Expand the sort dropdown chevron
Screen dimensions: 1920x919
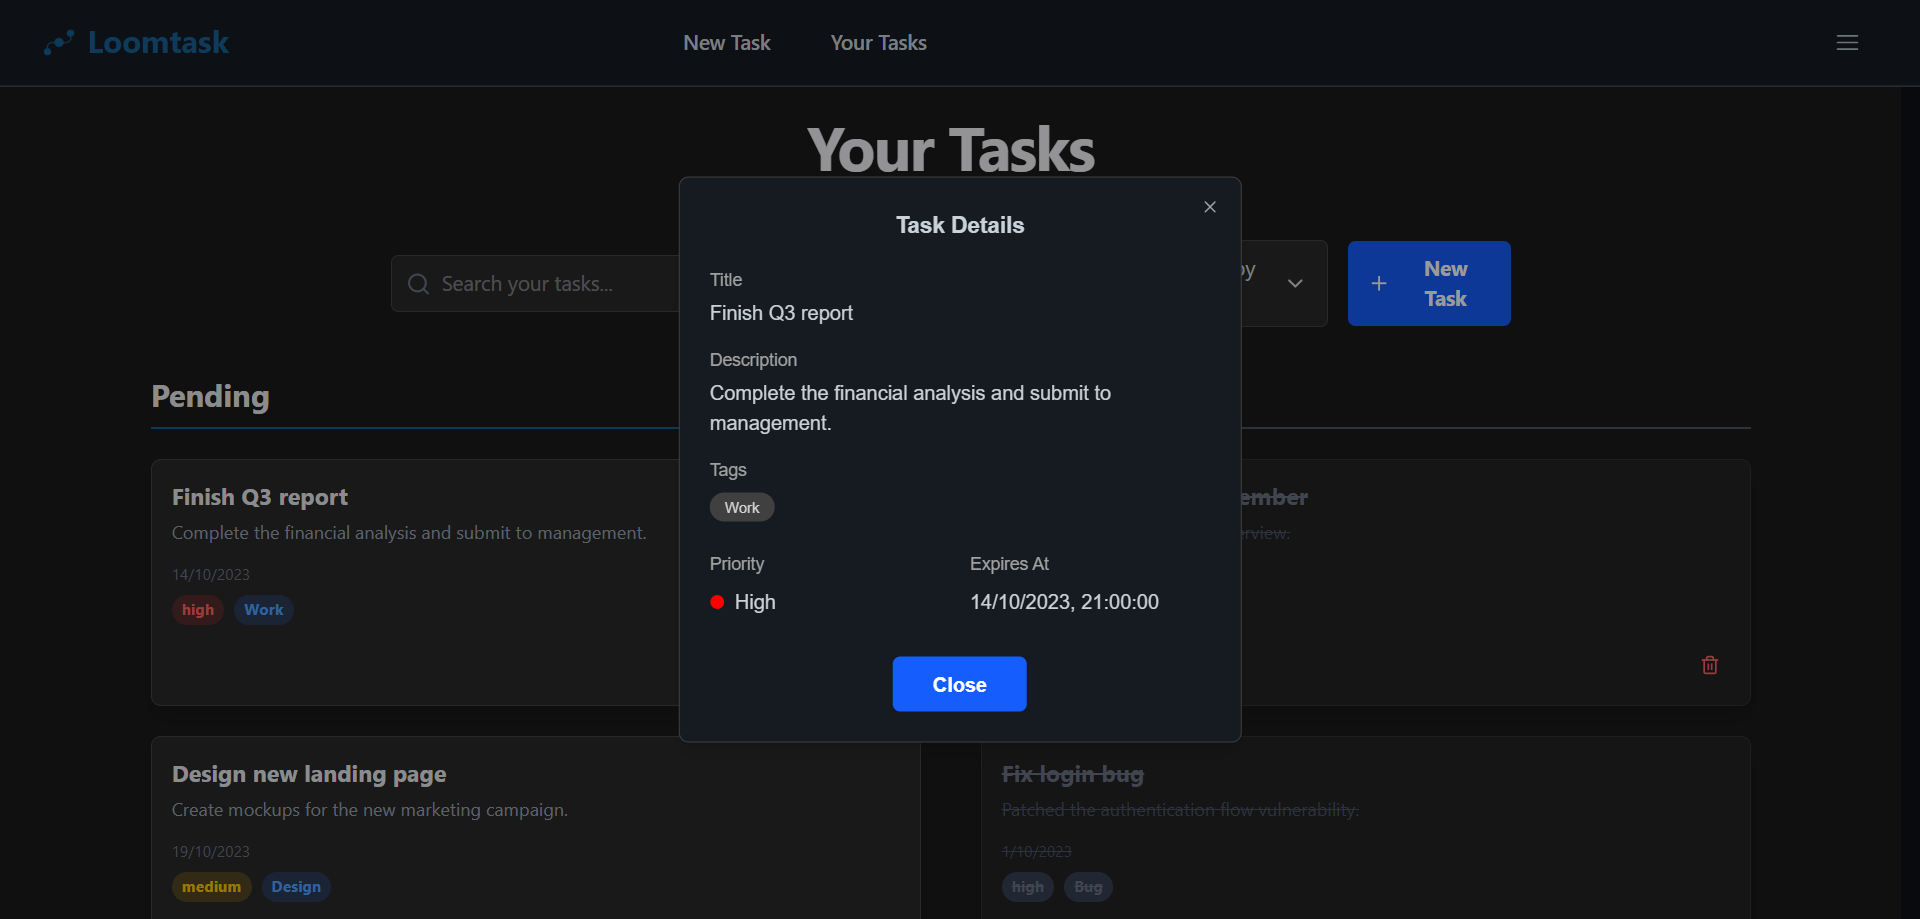tap(1295, 284)
